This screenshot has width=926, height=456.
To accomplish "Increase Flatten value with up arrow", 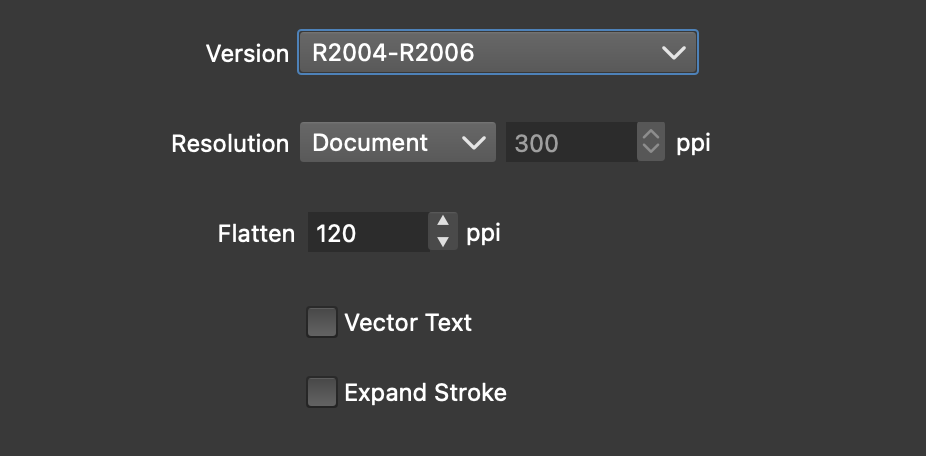I will click(x=443, y=222).
